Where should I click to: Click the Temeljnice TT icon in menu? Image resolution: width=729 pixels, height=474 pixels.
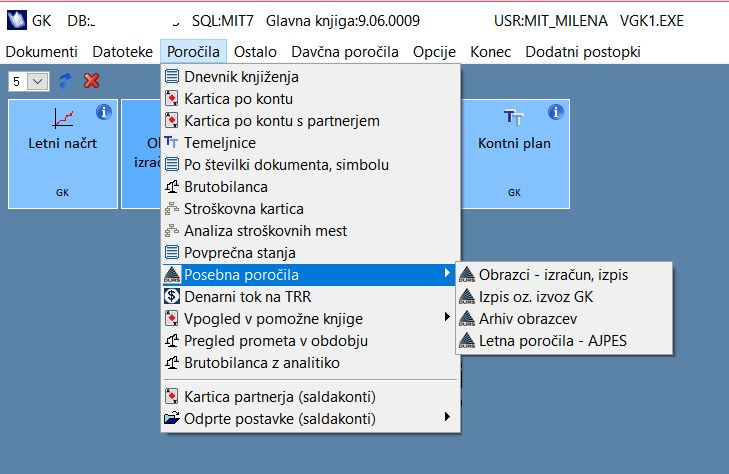pyautogui.click(x=171, y=142)
